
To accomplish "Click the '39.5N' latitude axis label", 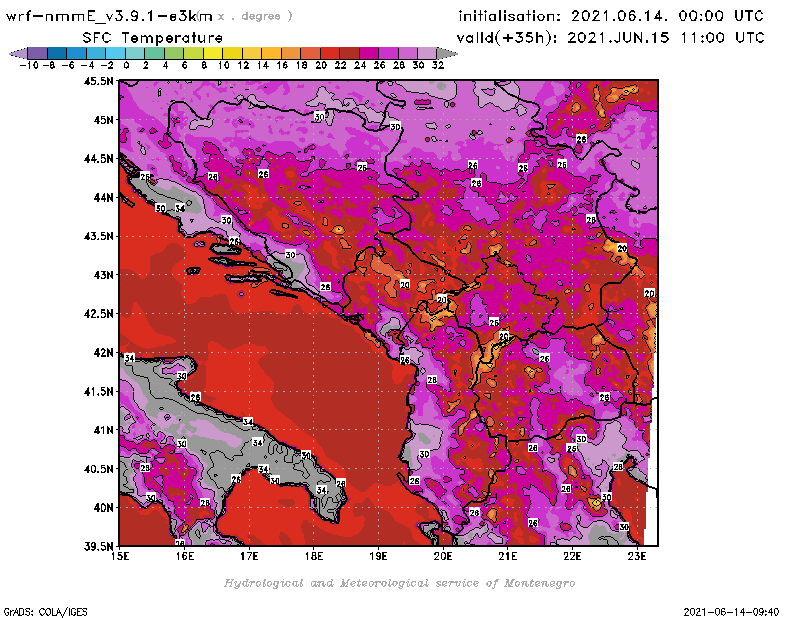I will (x=98, y=546).
